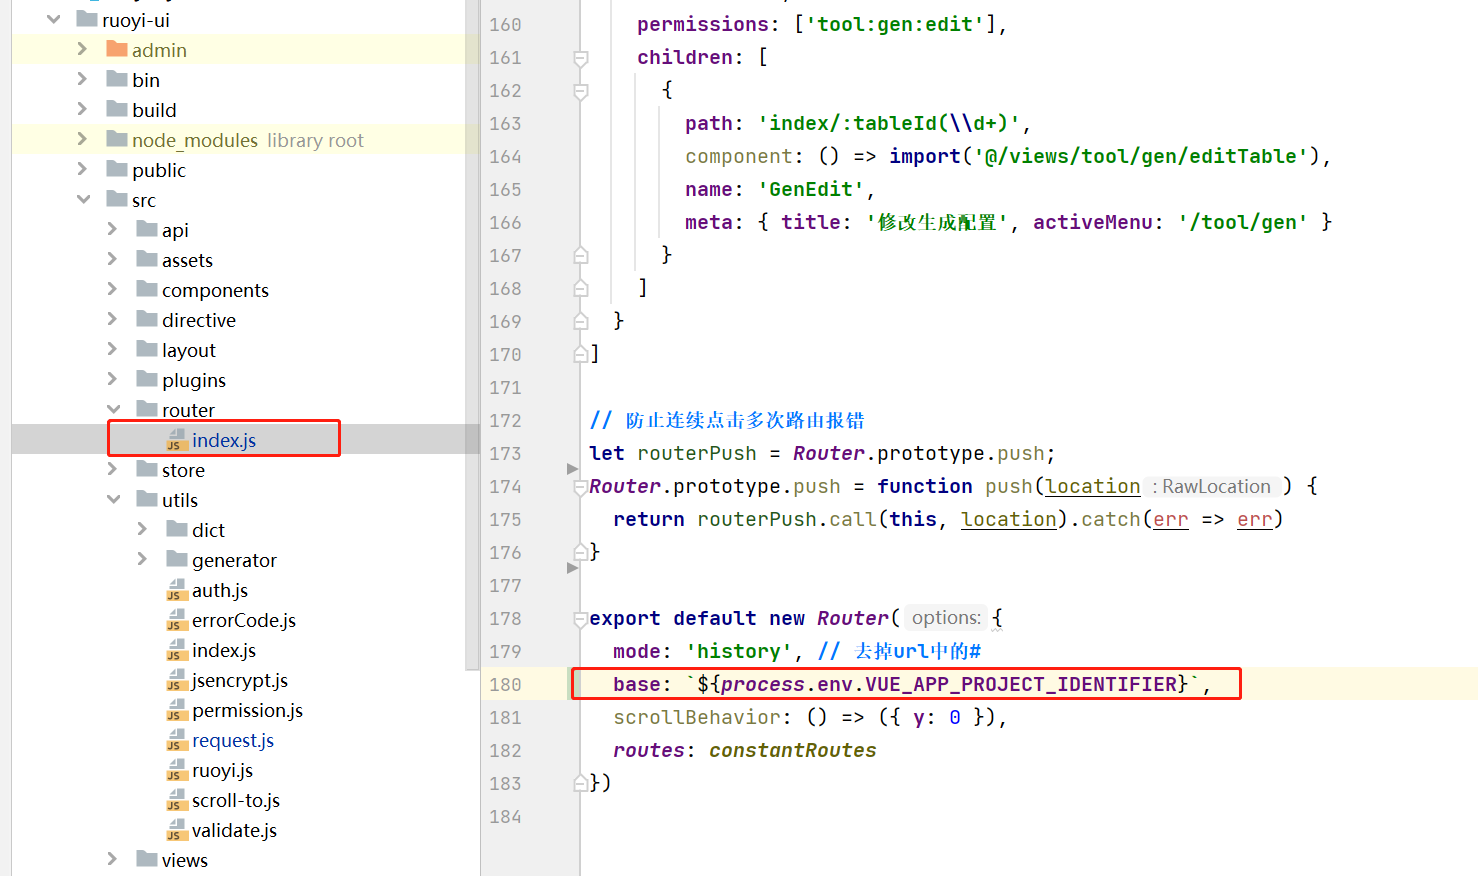Toggle the code fold at line 174
Image resolution: width=1478 pixels, height=876 pixels.
tap(580, 487)
